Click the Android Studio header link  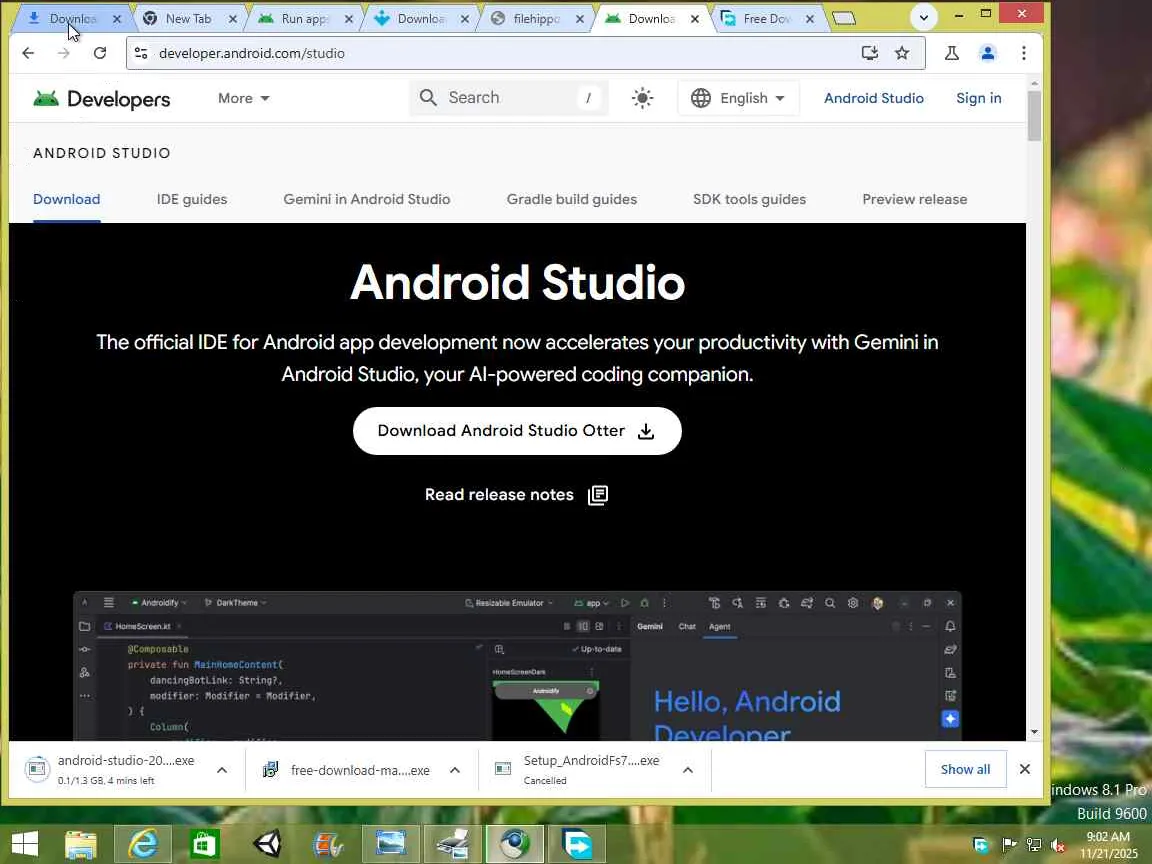(874, 98)
